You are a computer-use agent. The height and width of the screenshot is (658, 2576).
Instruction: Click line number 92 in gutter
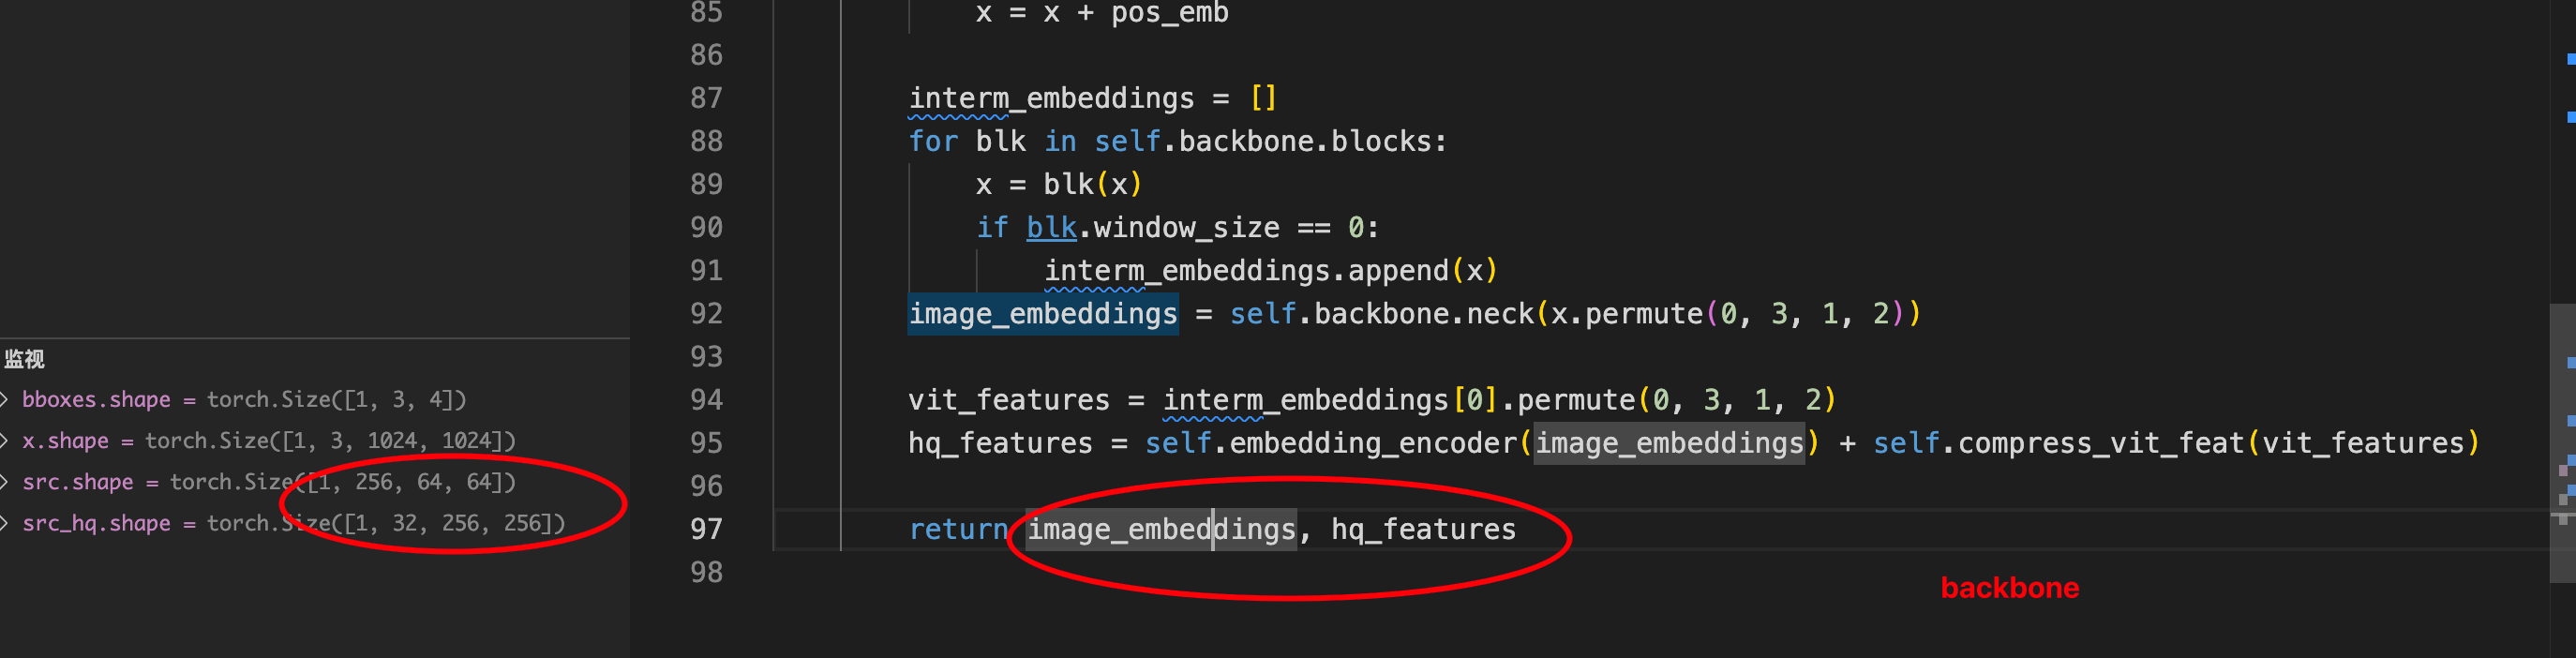point(706,314)
